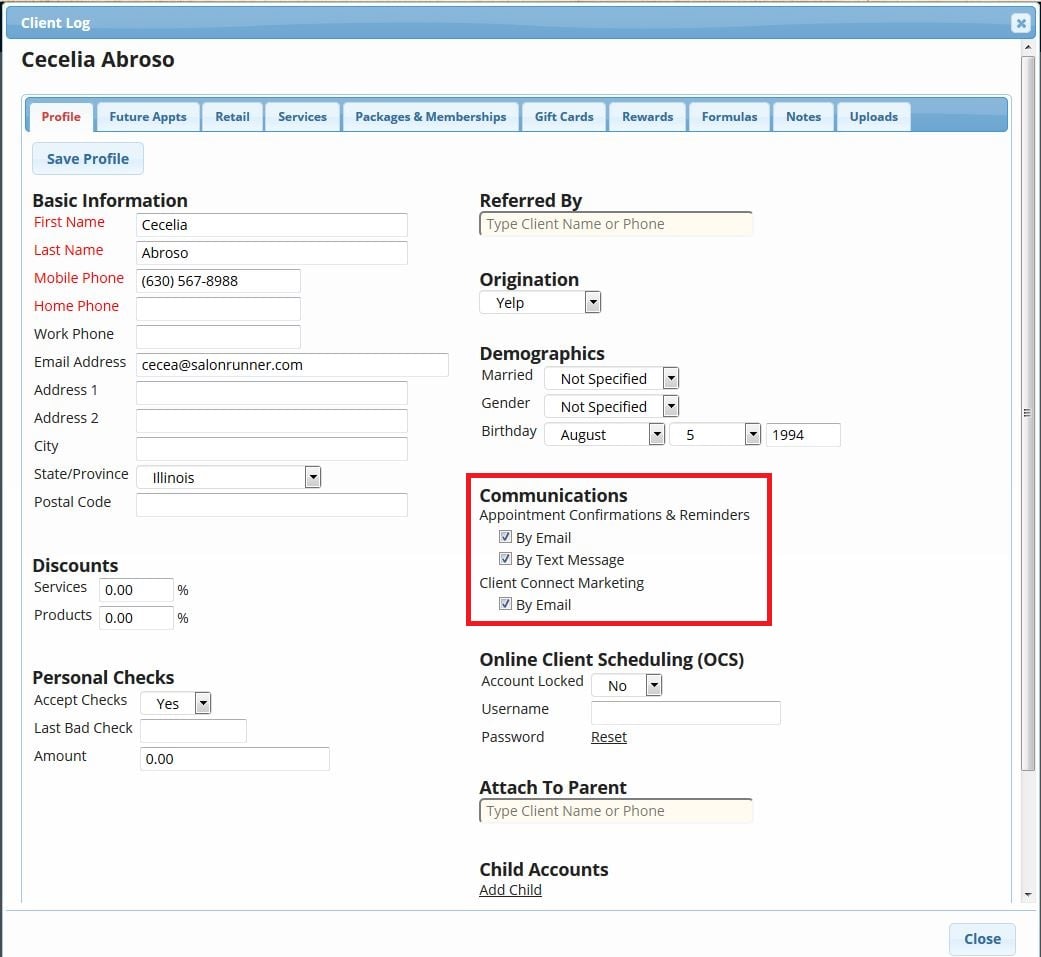Toggle Client Connect Marketing by email
The height and width of the screenshot is (957, 1041).
pyautogui.click(x=506, y=603)
